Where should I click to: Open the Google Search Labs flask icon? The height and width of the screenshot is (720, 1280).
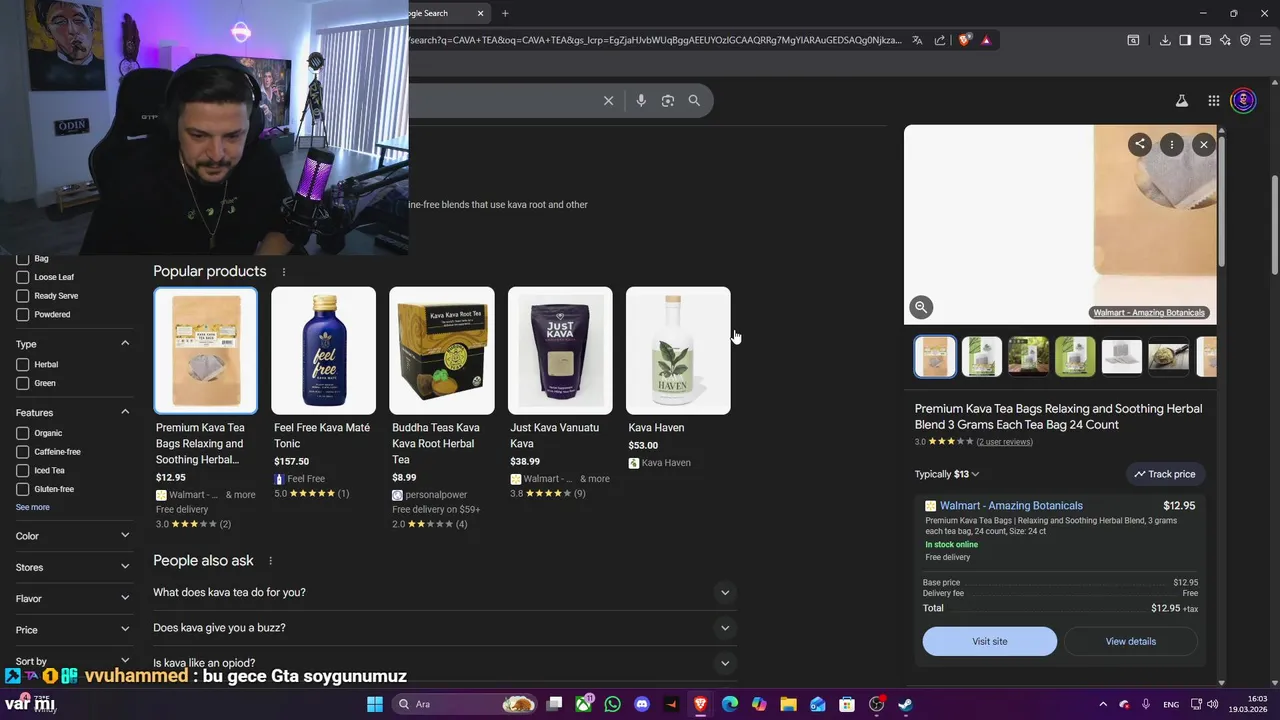(x=1181, y=101)
